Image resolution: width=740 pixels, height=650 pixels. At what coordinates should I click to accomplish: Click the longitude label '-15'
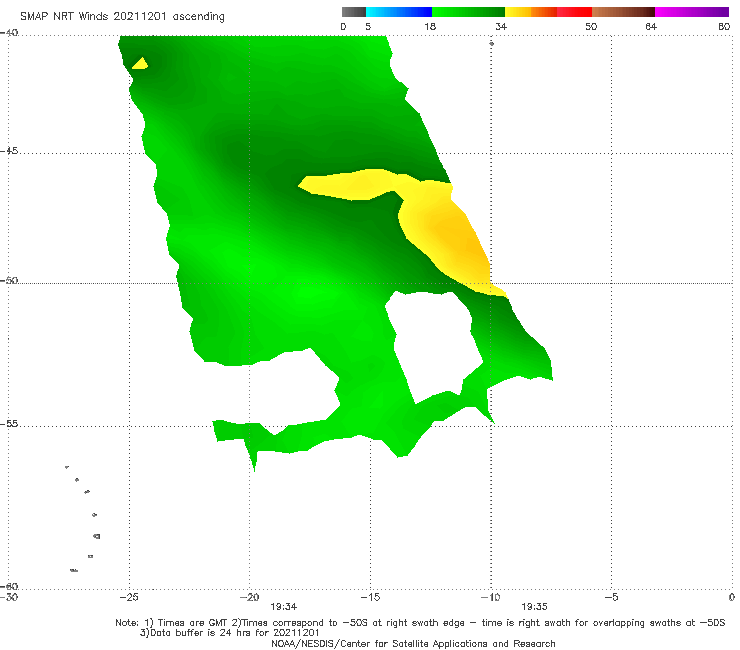[x=370, y=597]
